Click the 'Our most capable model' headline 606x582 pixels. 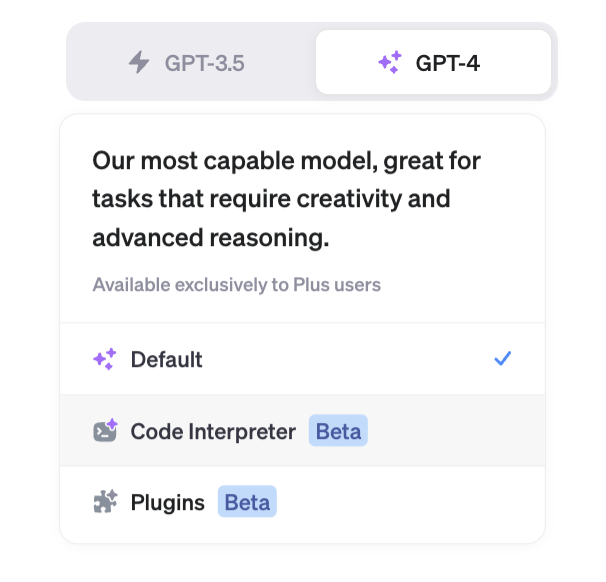286,161
